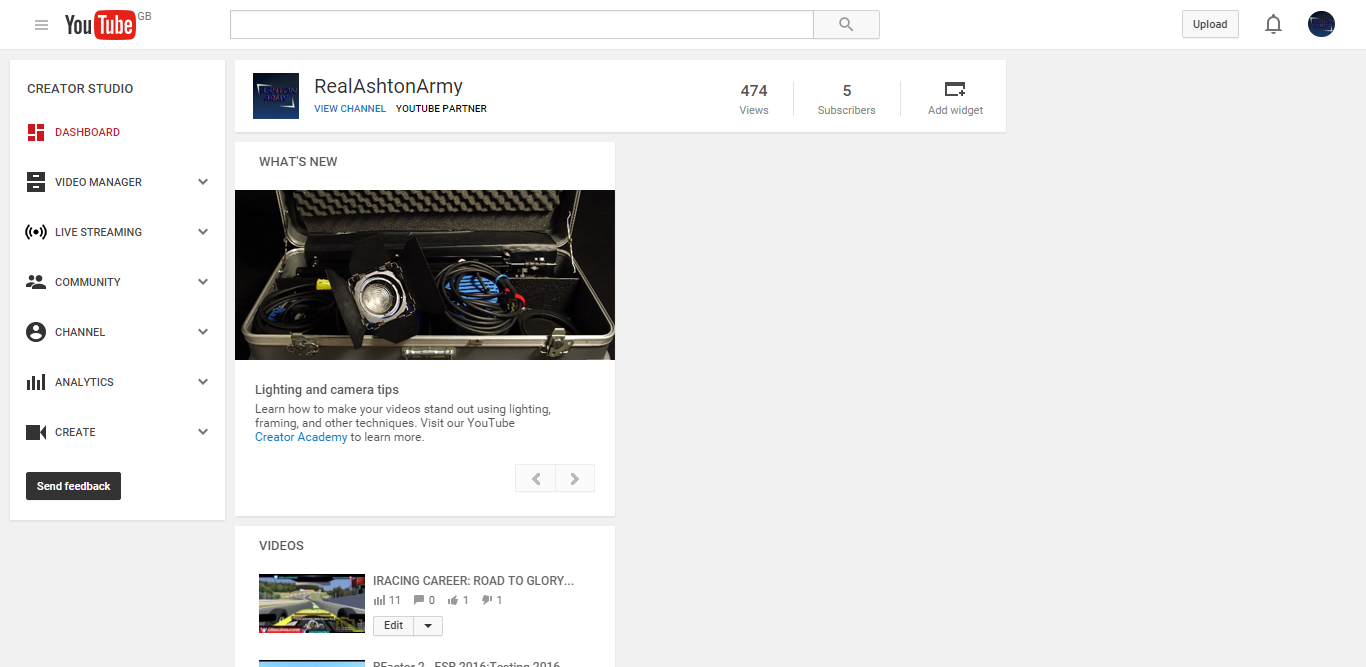Expand the Live Streaming section
This screenshot has width=1366, height=667.
tap(203, 232)
